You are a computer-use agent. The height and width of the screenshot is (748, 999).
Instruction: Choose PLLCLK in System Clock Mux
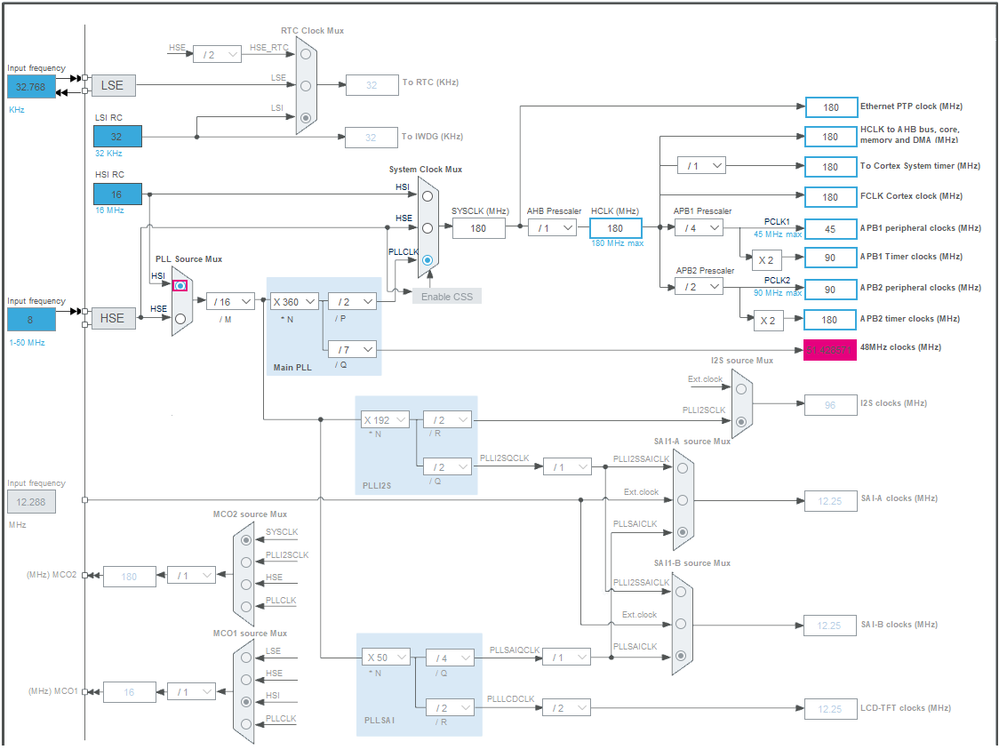pyautogui.click(x=428, y=260)
